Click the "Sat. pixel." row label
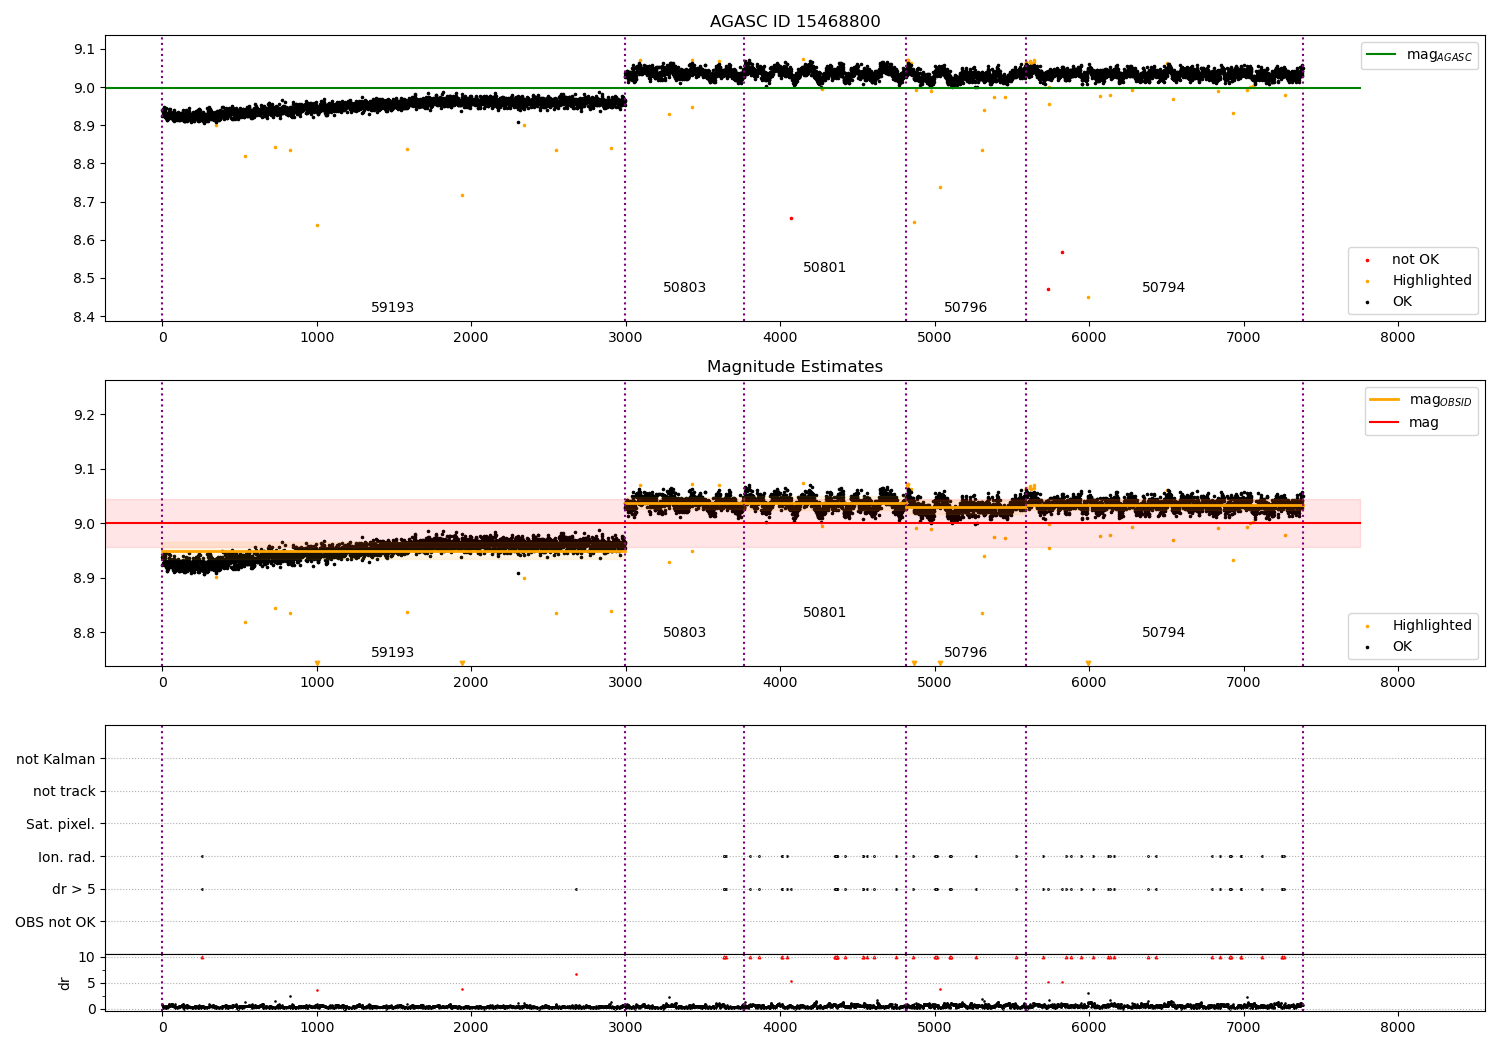 click(60, 825)
